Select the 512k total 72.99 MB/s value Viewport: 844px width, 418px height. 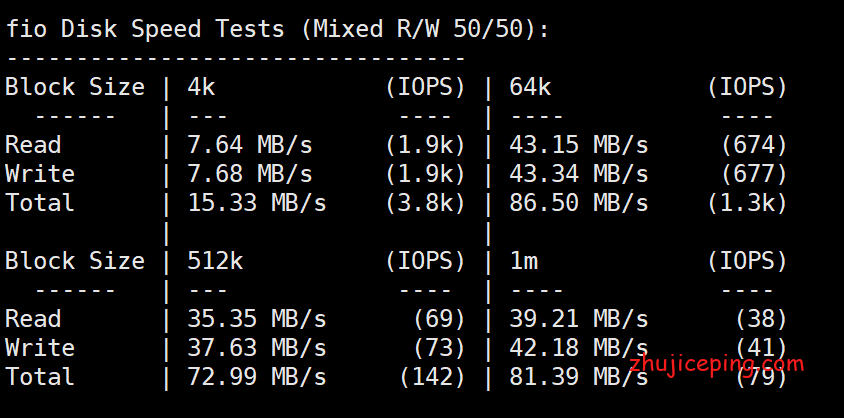[256, 377]
